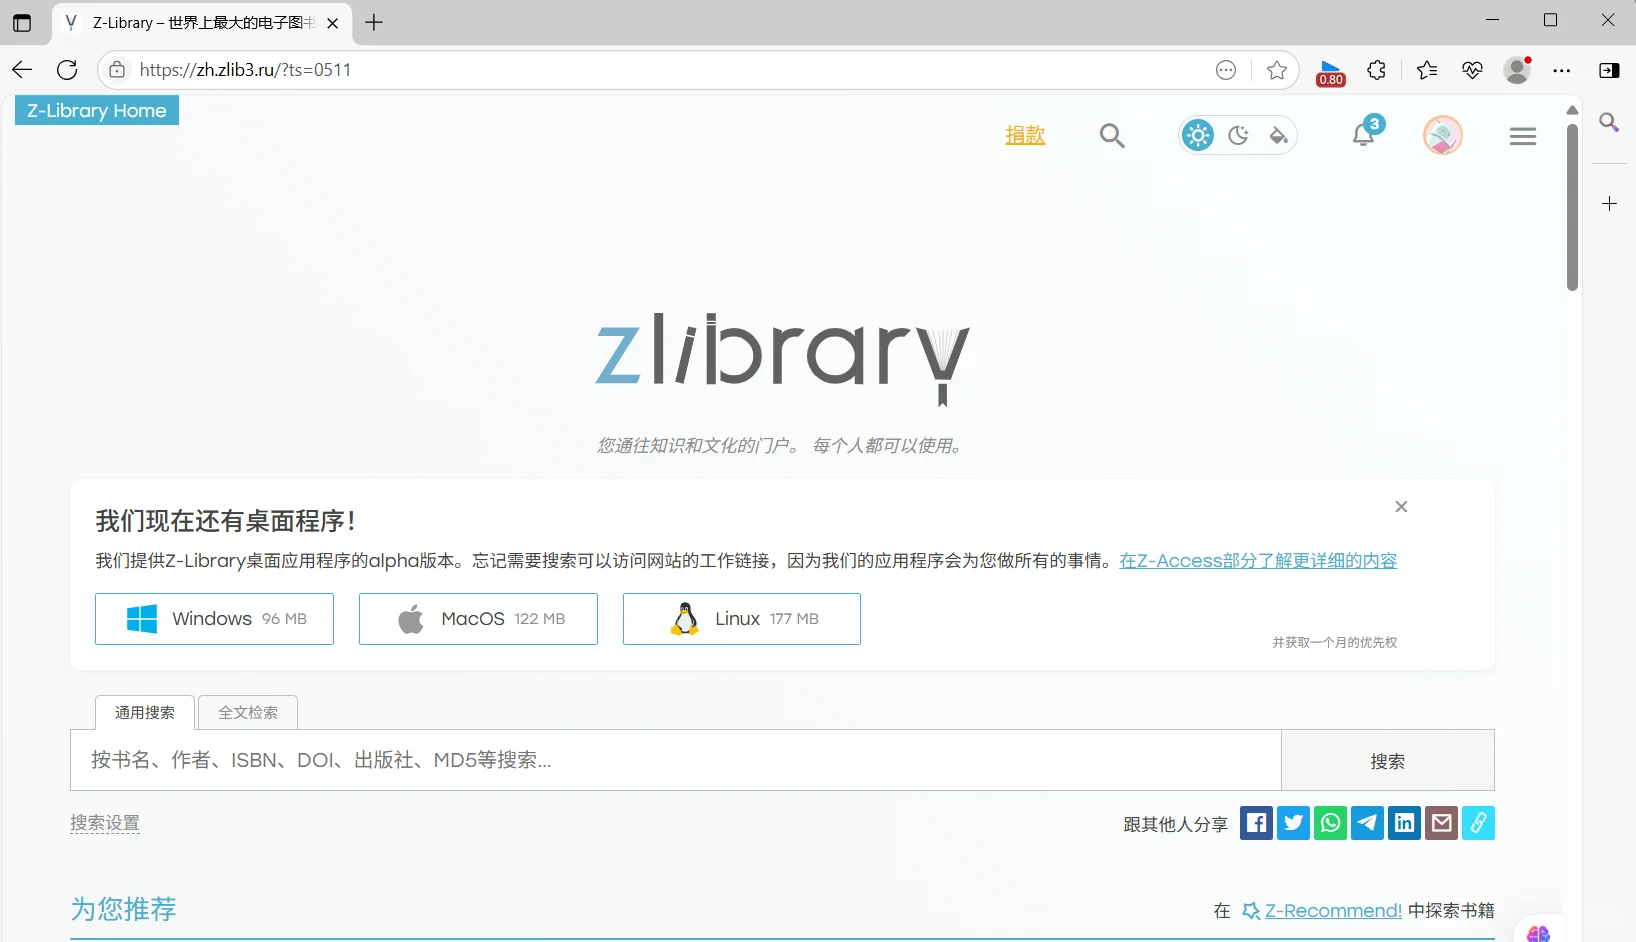The image size is (1636, 942).
Task: Open the Extensions puzzle icon
Action: (x=1377, y=70)
